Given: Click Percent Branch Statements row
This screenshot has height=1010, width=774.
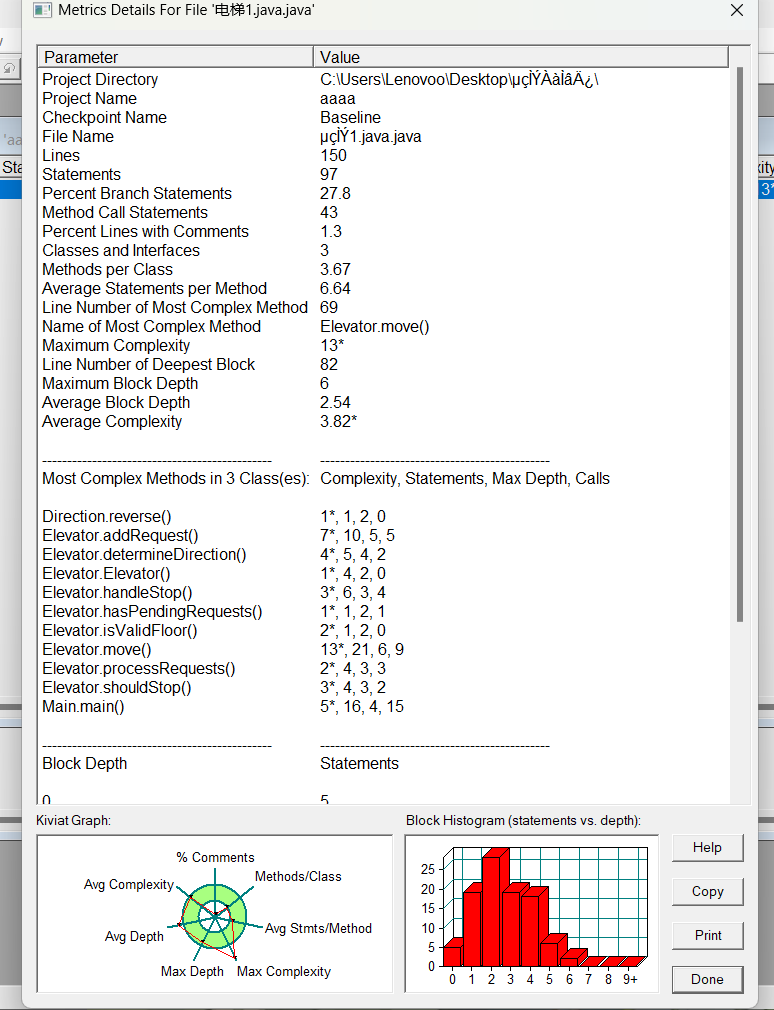Looking at the screenshot, I should (383, 193).
